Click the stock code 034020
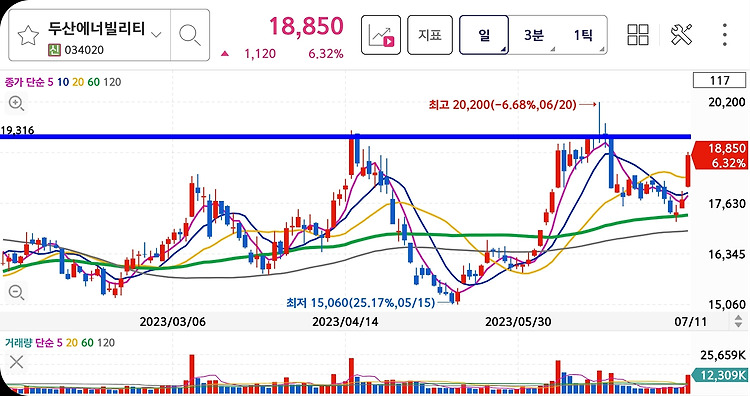The height and width of the screenshot is (396, 750). (x=84, y=50)
